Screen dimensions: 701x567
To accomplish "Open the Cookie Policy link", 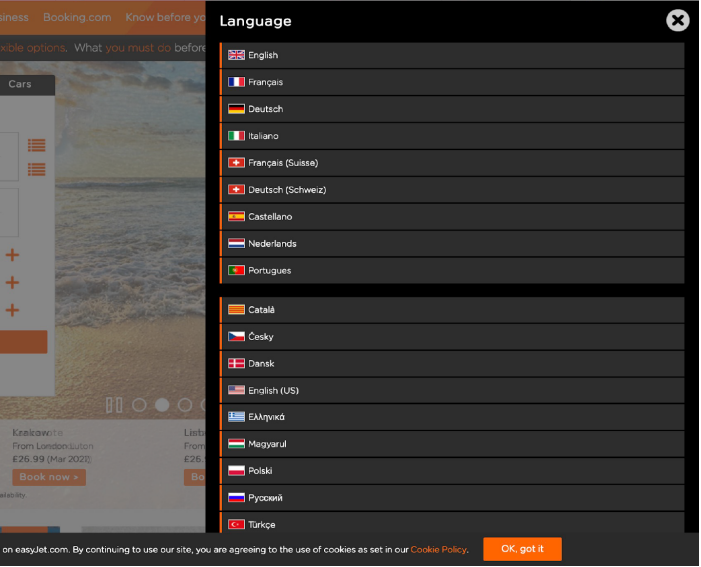I will coord(439,550).
